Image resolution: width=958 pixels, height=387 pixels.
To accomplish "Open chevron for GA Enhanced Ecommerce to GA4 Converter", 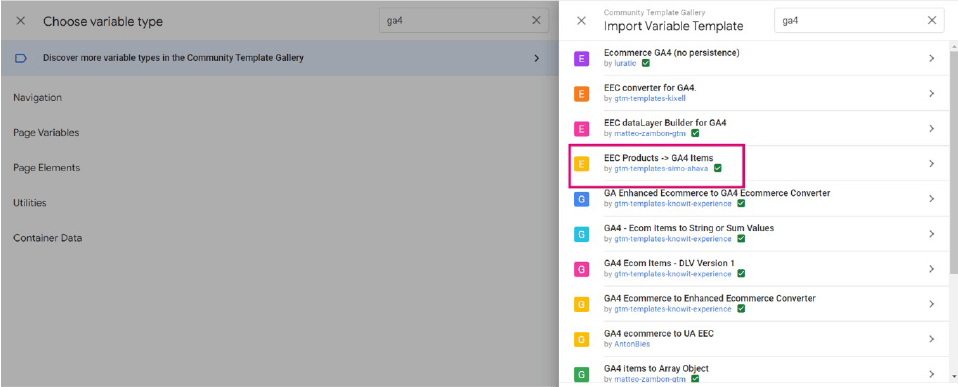I will [x=932, y=199].
